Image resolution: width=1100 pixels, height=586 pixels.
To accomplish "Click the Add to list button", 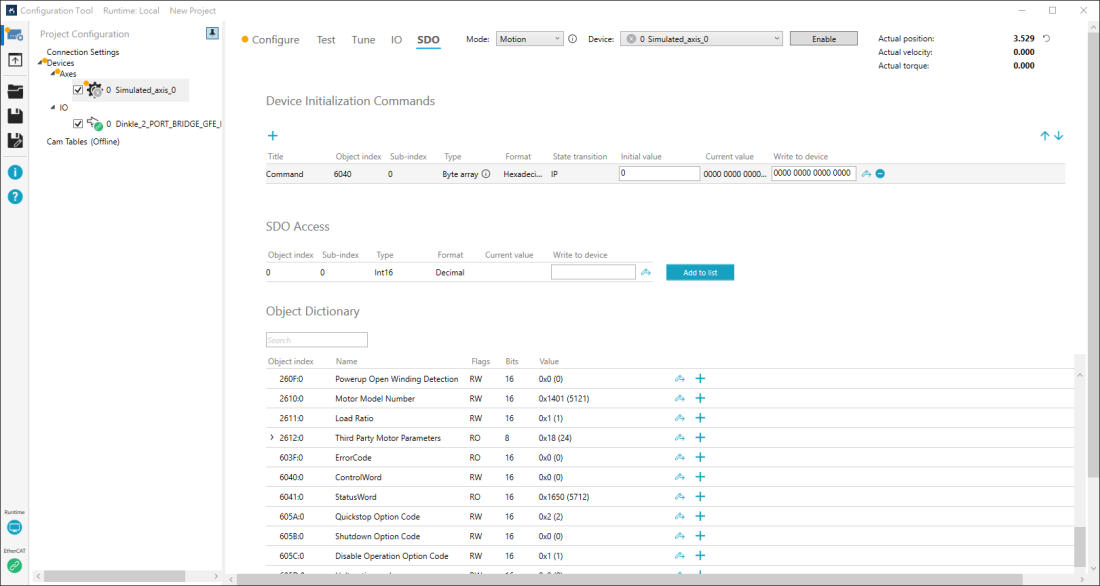I will coord(700,272).
